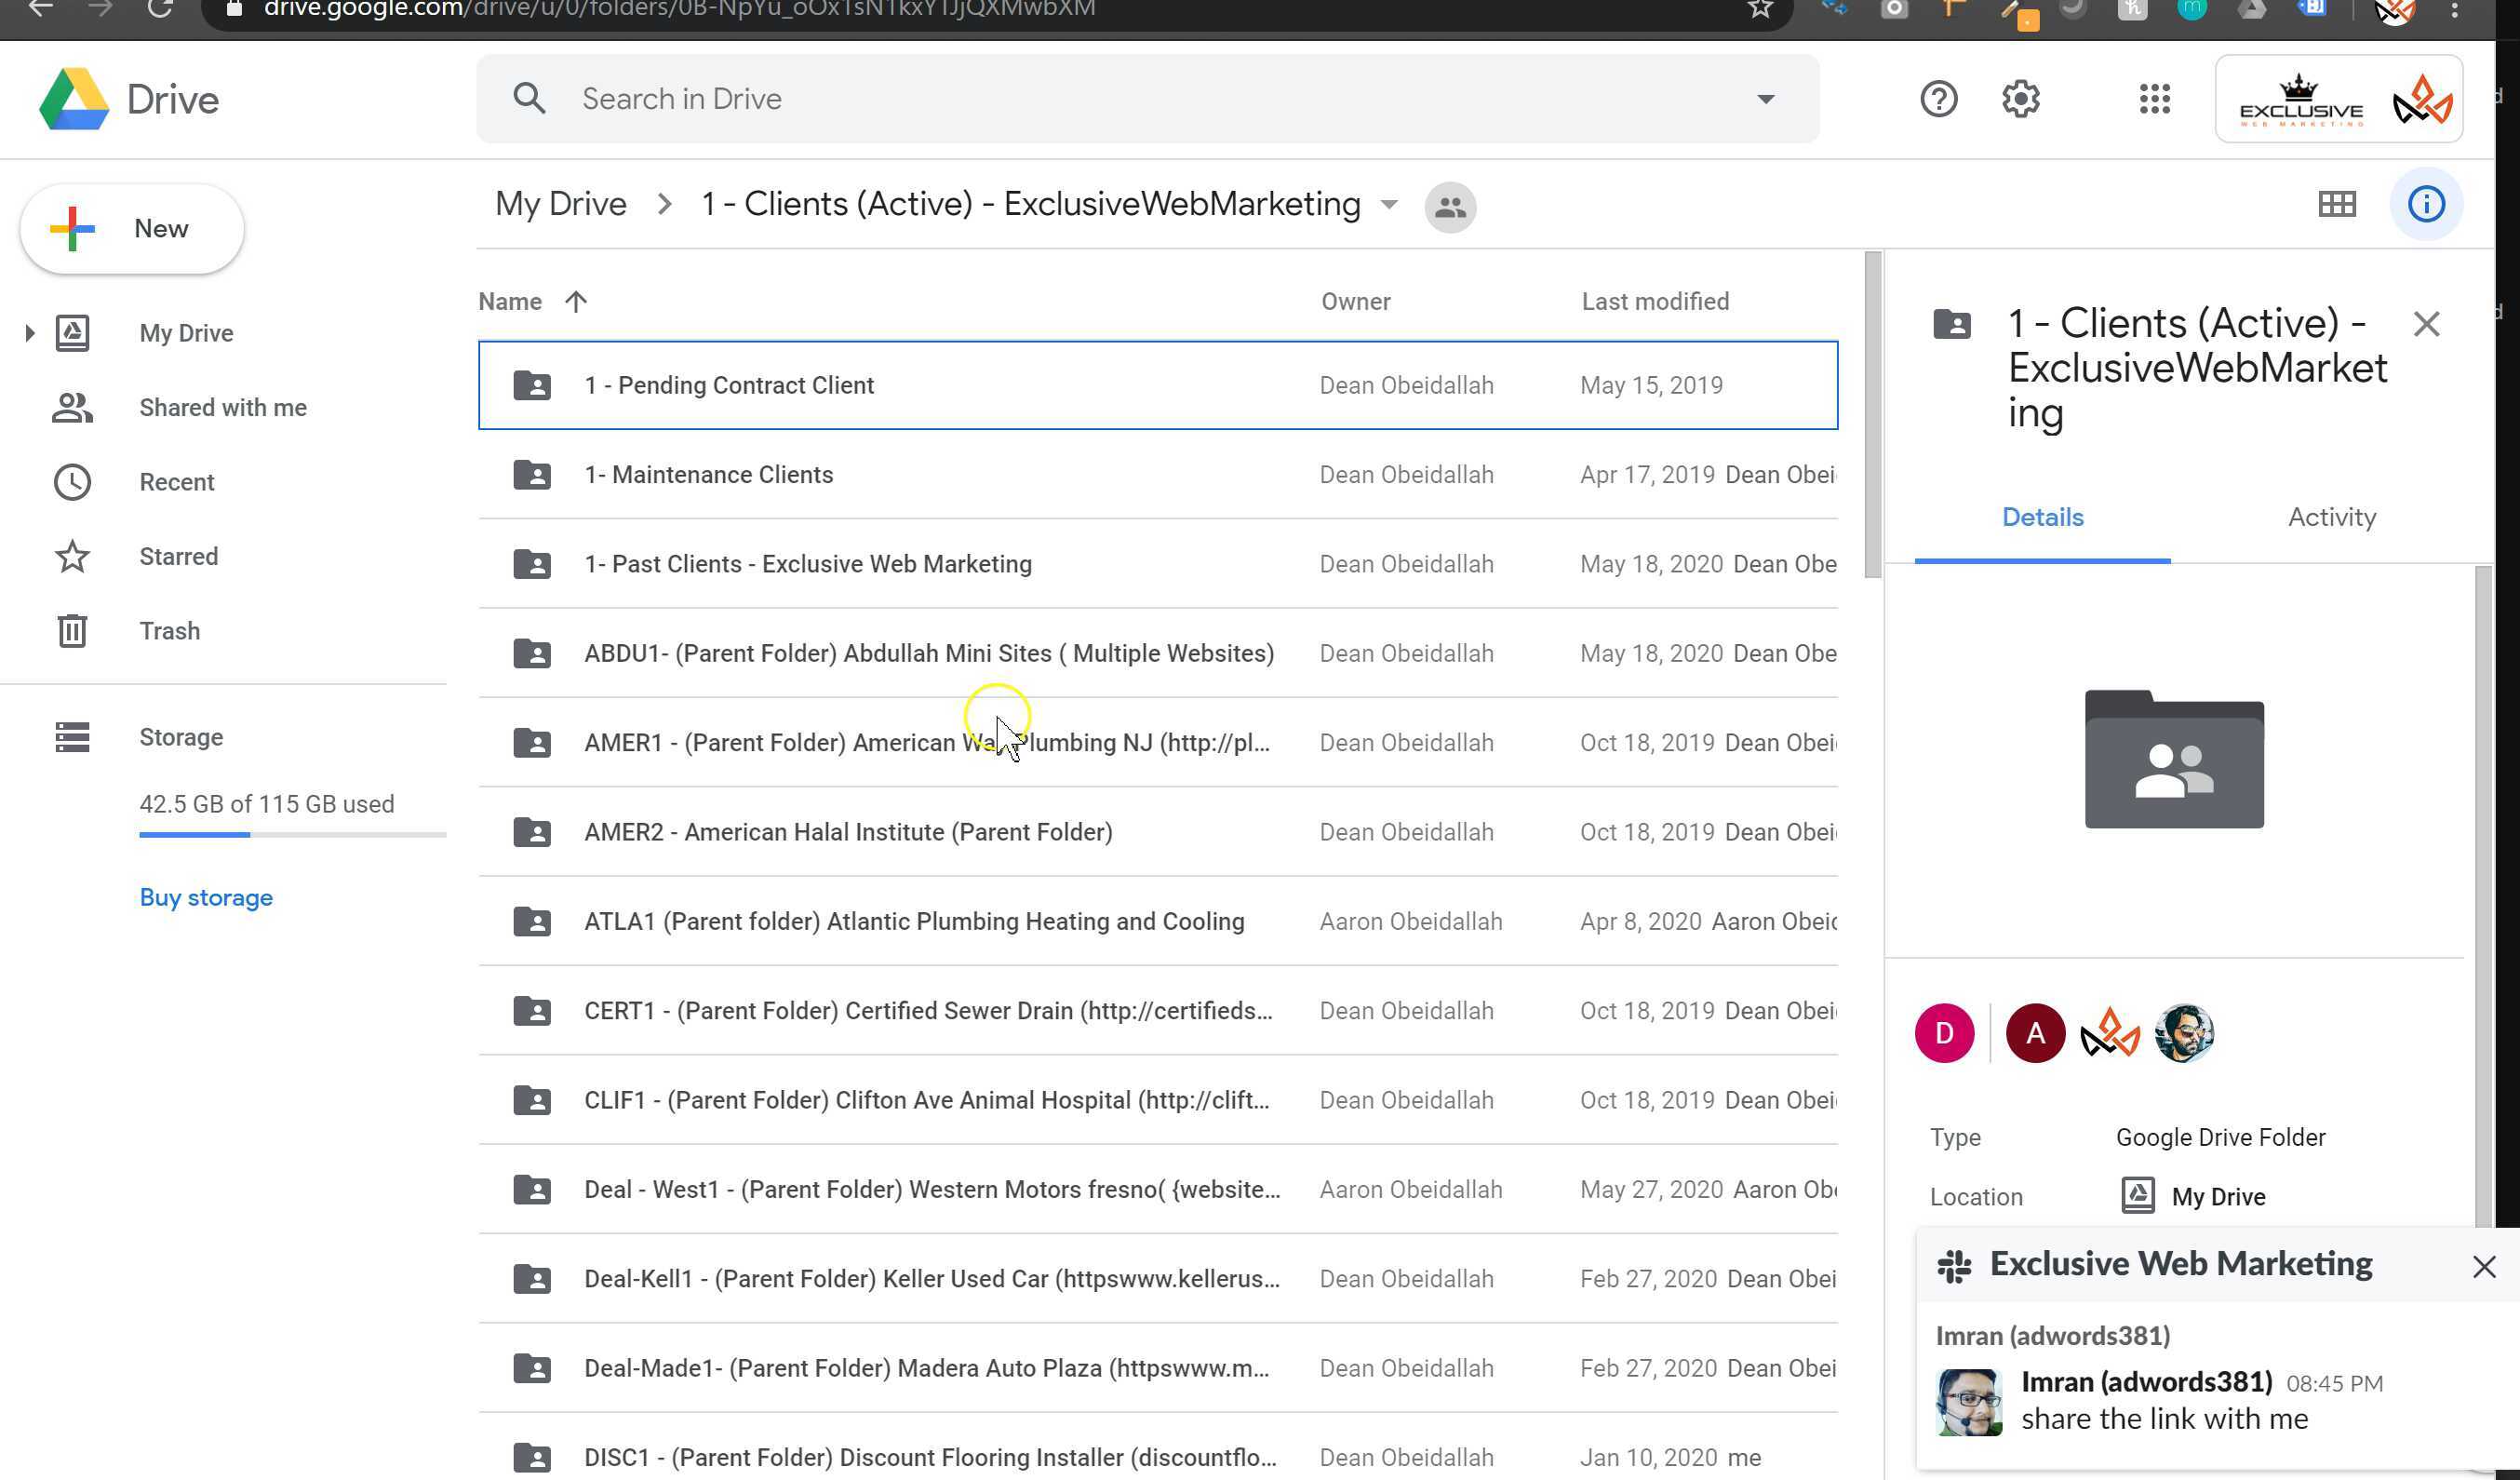Viewport: 2520px width, 1480px height.
Task: Reverse sort direction with Name arrow
Action: pos(576,302)
